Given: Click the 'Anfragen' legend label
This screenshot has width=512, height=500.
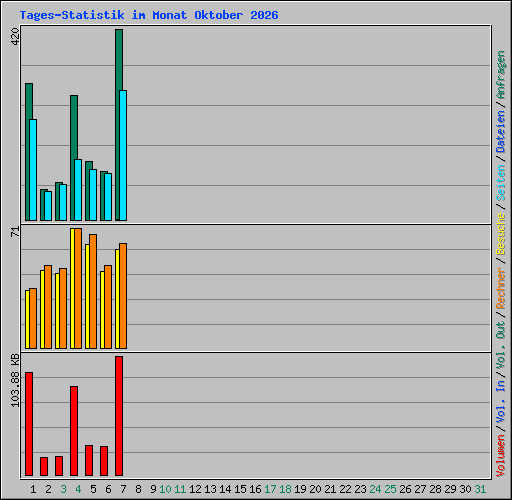Looking at the screenshot, I should 501,75.
